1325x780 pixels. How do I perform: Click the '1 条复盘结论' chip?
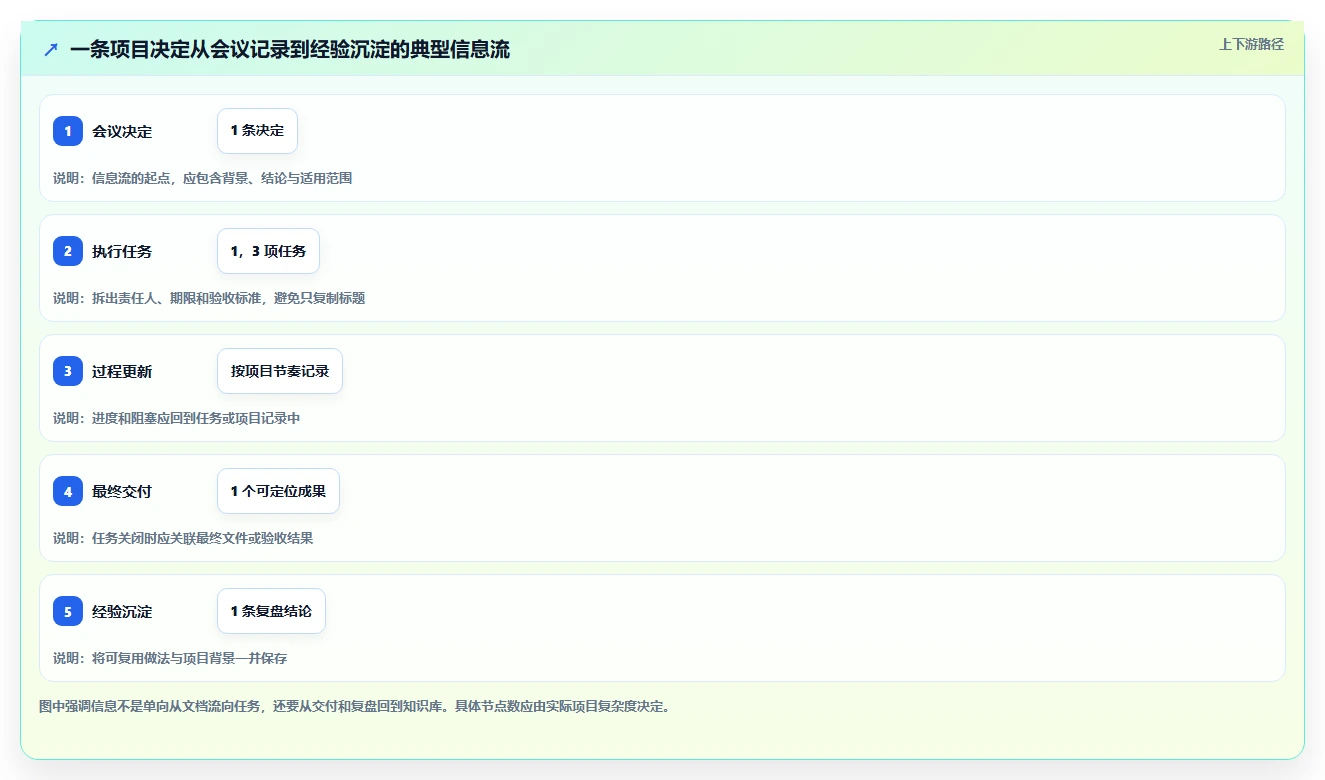271,611
